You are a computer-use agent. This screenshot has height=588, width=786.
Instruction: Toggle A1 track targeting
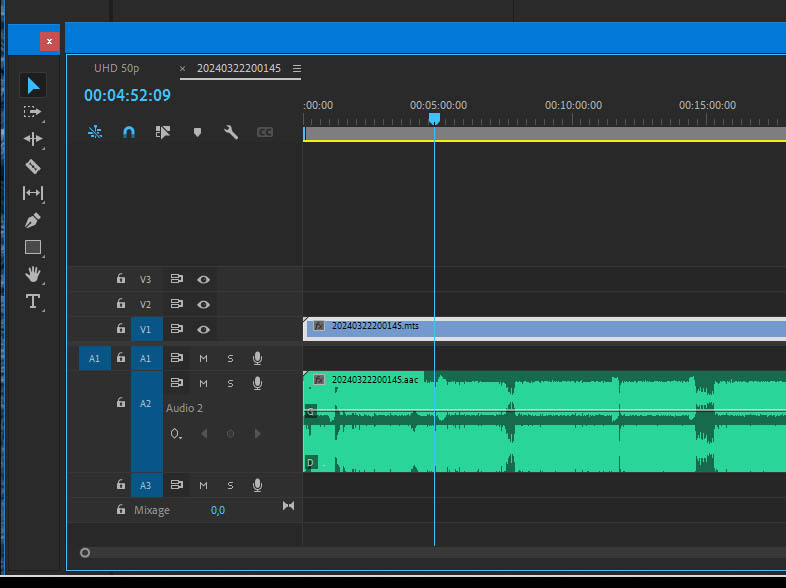147,358
